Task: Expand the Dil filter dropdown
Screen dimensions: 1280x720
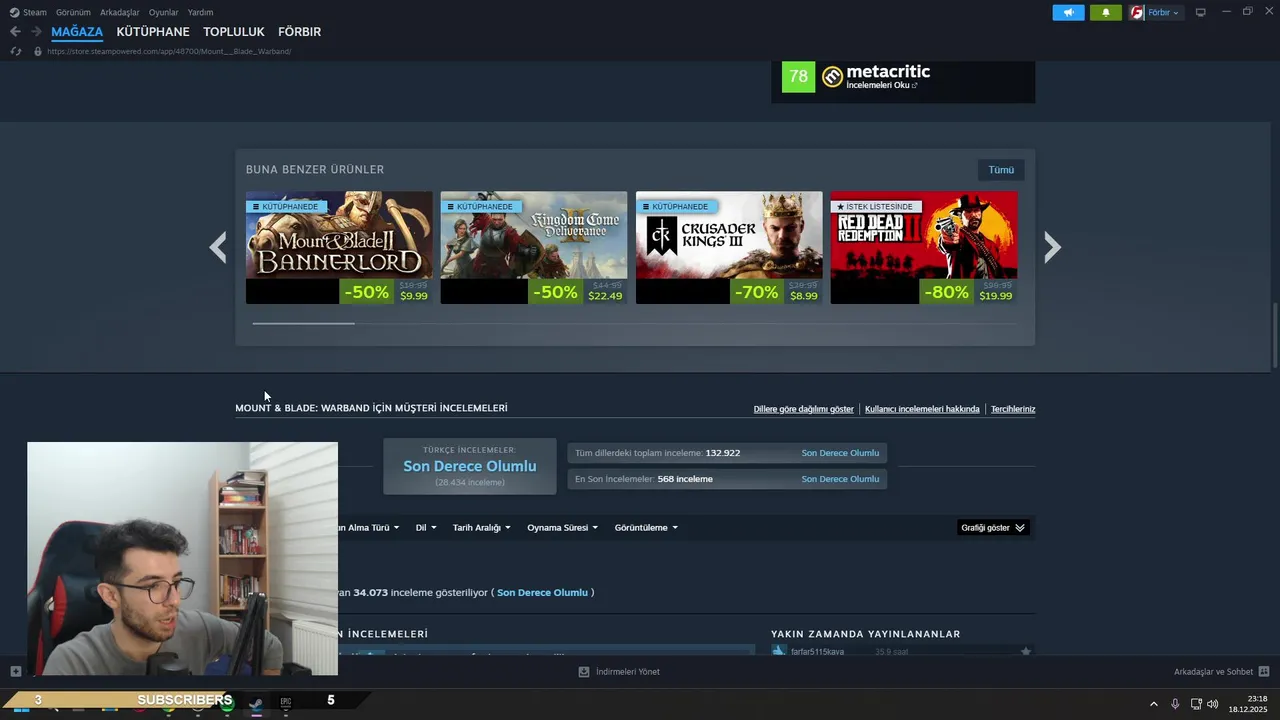Action: coord(426,528)
